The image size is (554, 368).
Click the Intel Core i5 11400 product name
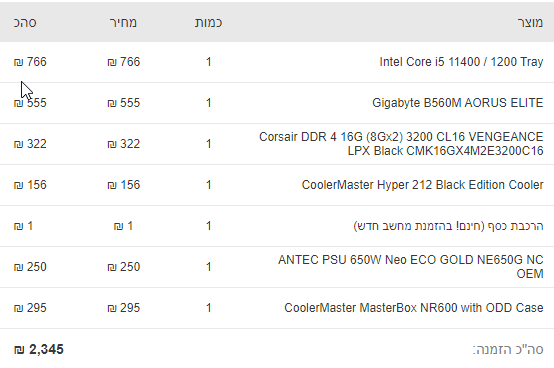tap(461, 62)
